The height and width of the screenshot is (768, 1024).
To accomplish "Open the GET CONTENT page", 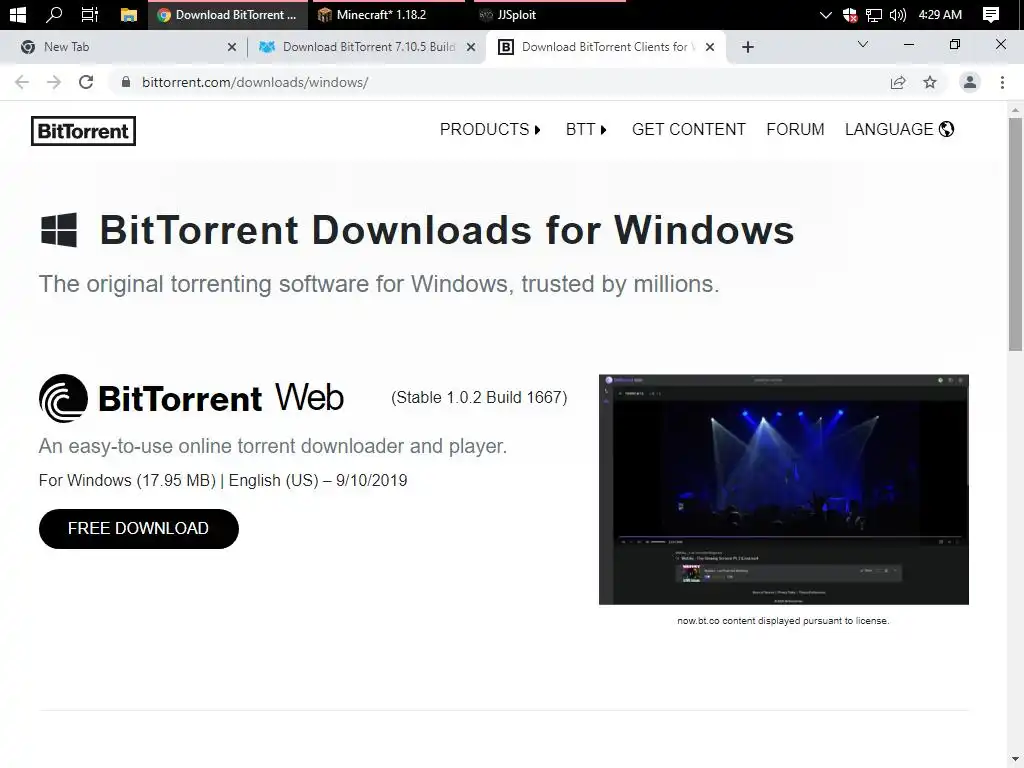I will coord(688,129).
